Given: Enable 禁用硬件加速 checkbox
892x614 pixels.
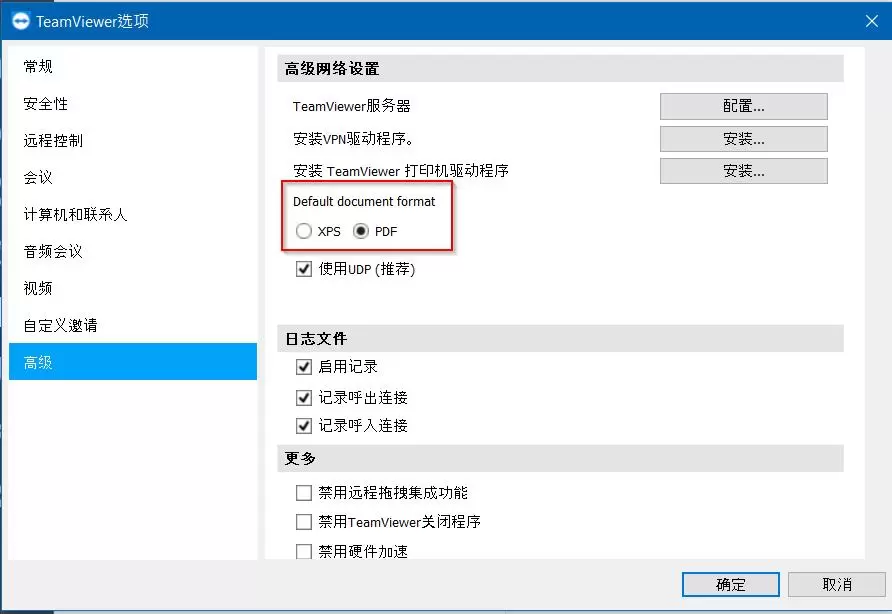Looking at the screenshot, I should coord(303,551).
